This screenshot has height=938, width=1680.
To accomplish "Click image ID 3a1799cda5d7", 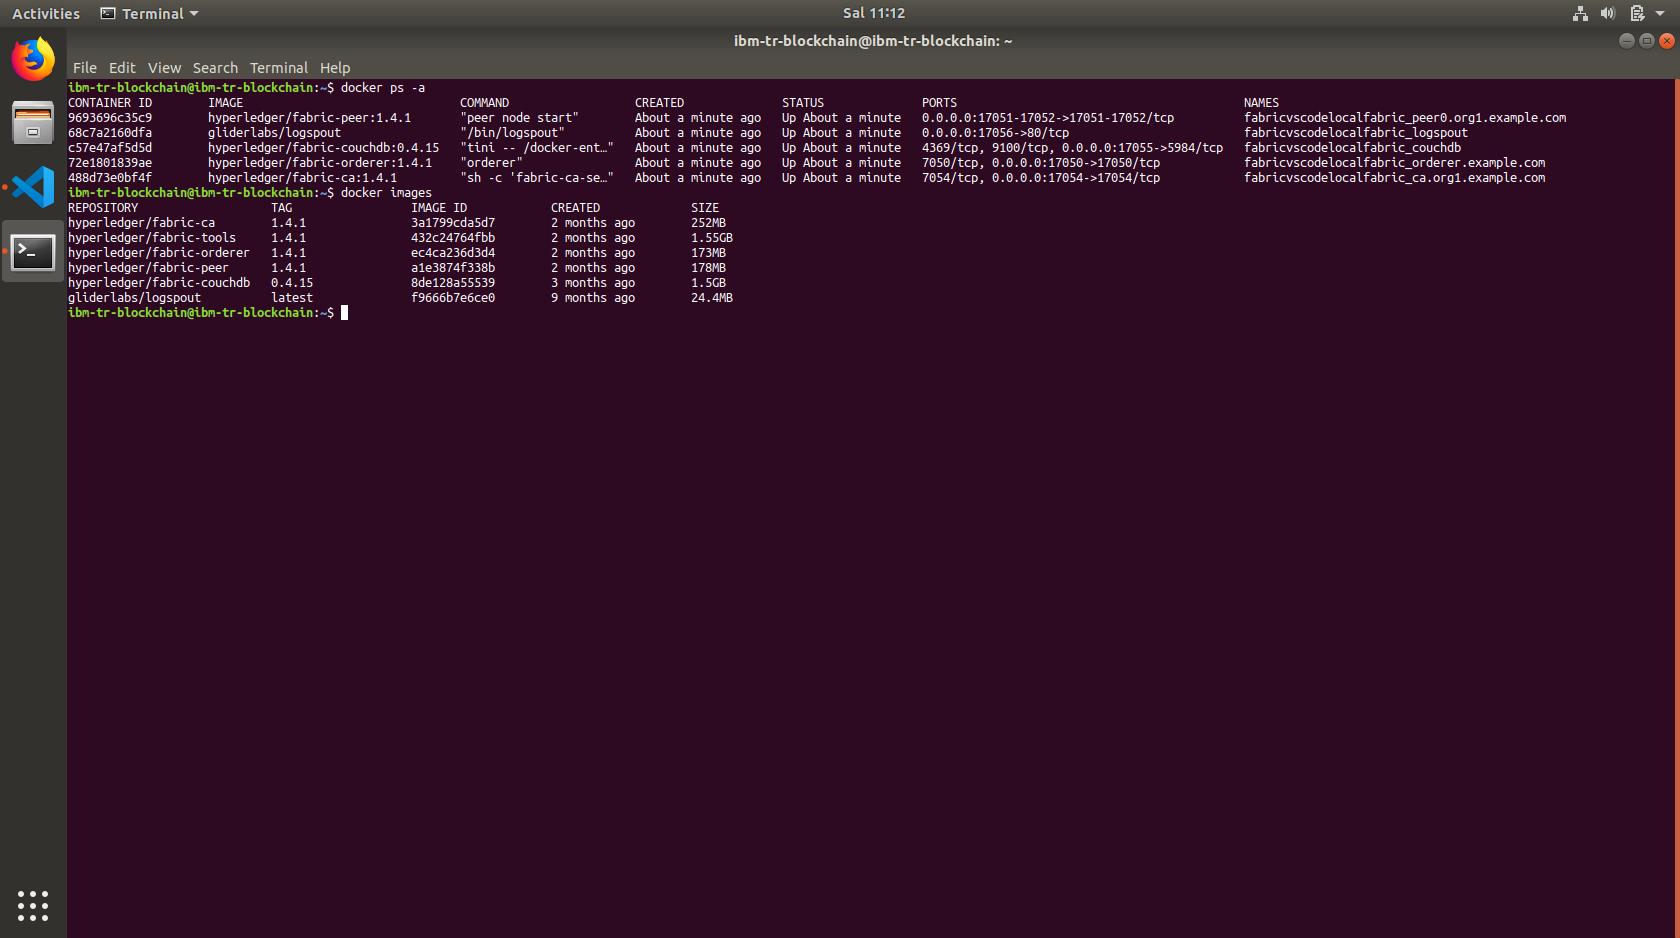I will pos(453,223).
